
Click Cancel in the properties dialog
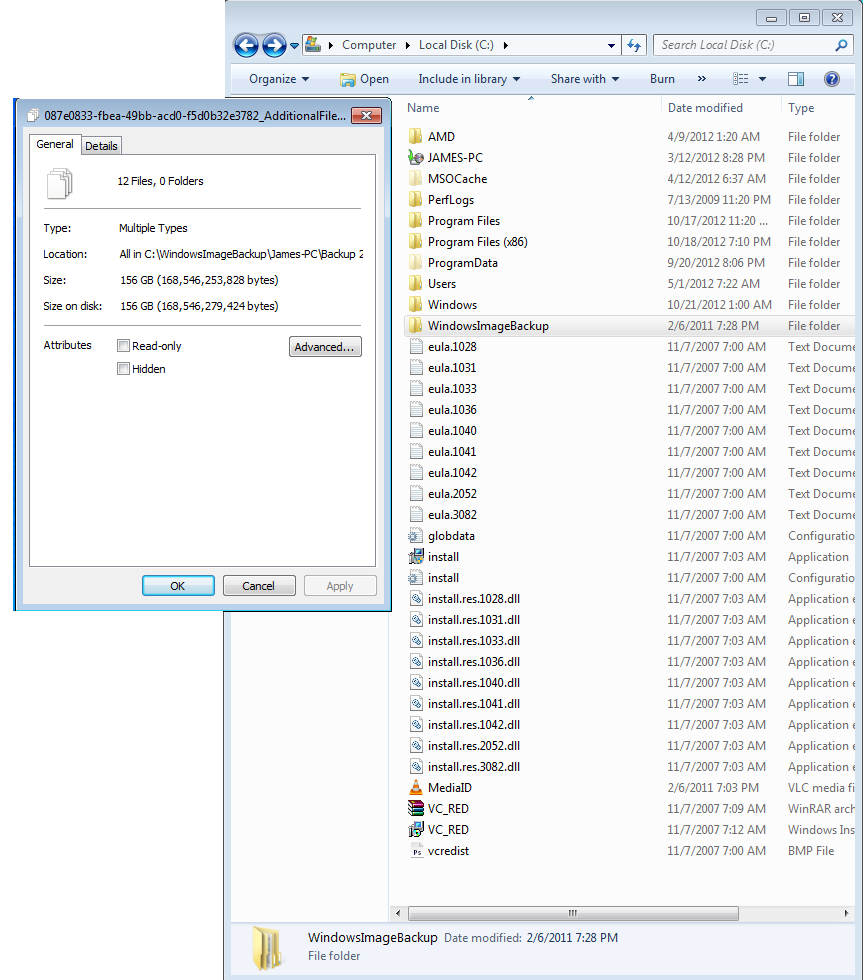(259, 586)
